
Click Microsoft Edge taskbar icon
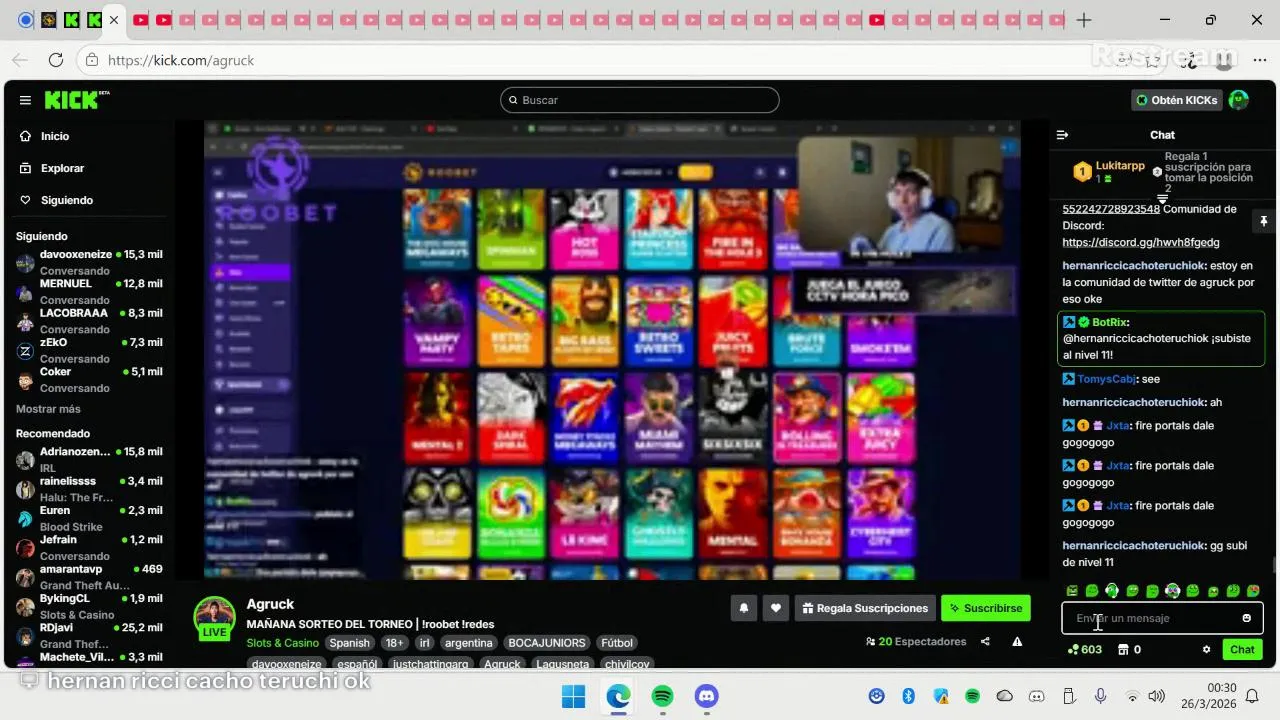[618, 696]
